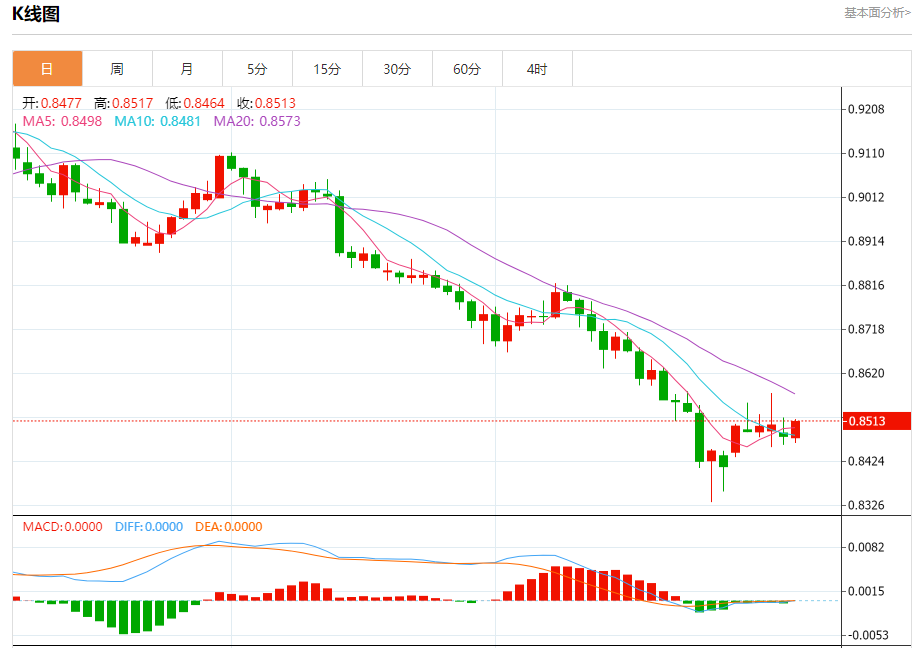Click the MA10: 0.8481 legend label
The width and height of the screenshot is (917, 648).
157,121
